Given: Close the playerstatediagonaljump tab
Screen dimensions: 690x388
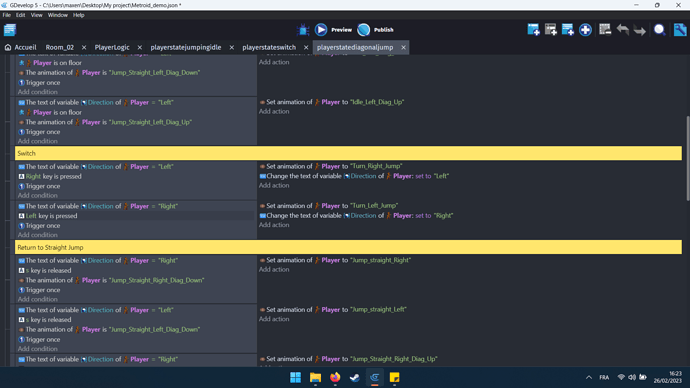Looking at the screenshot, I should click(403, 47).
